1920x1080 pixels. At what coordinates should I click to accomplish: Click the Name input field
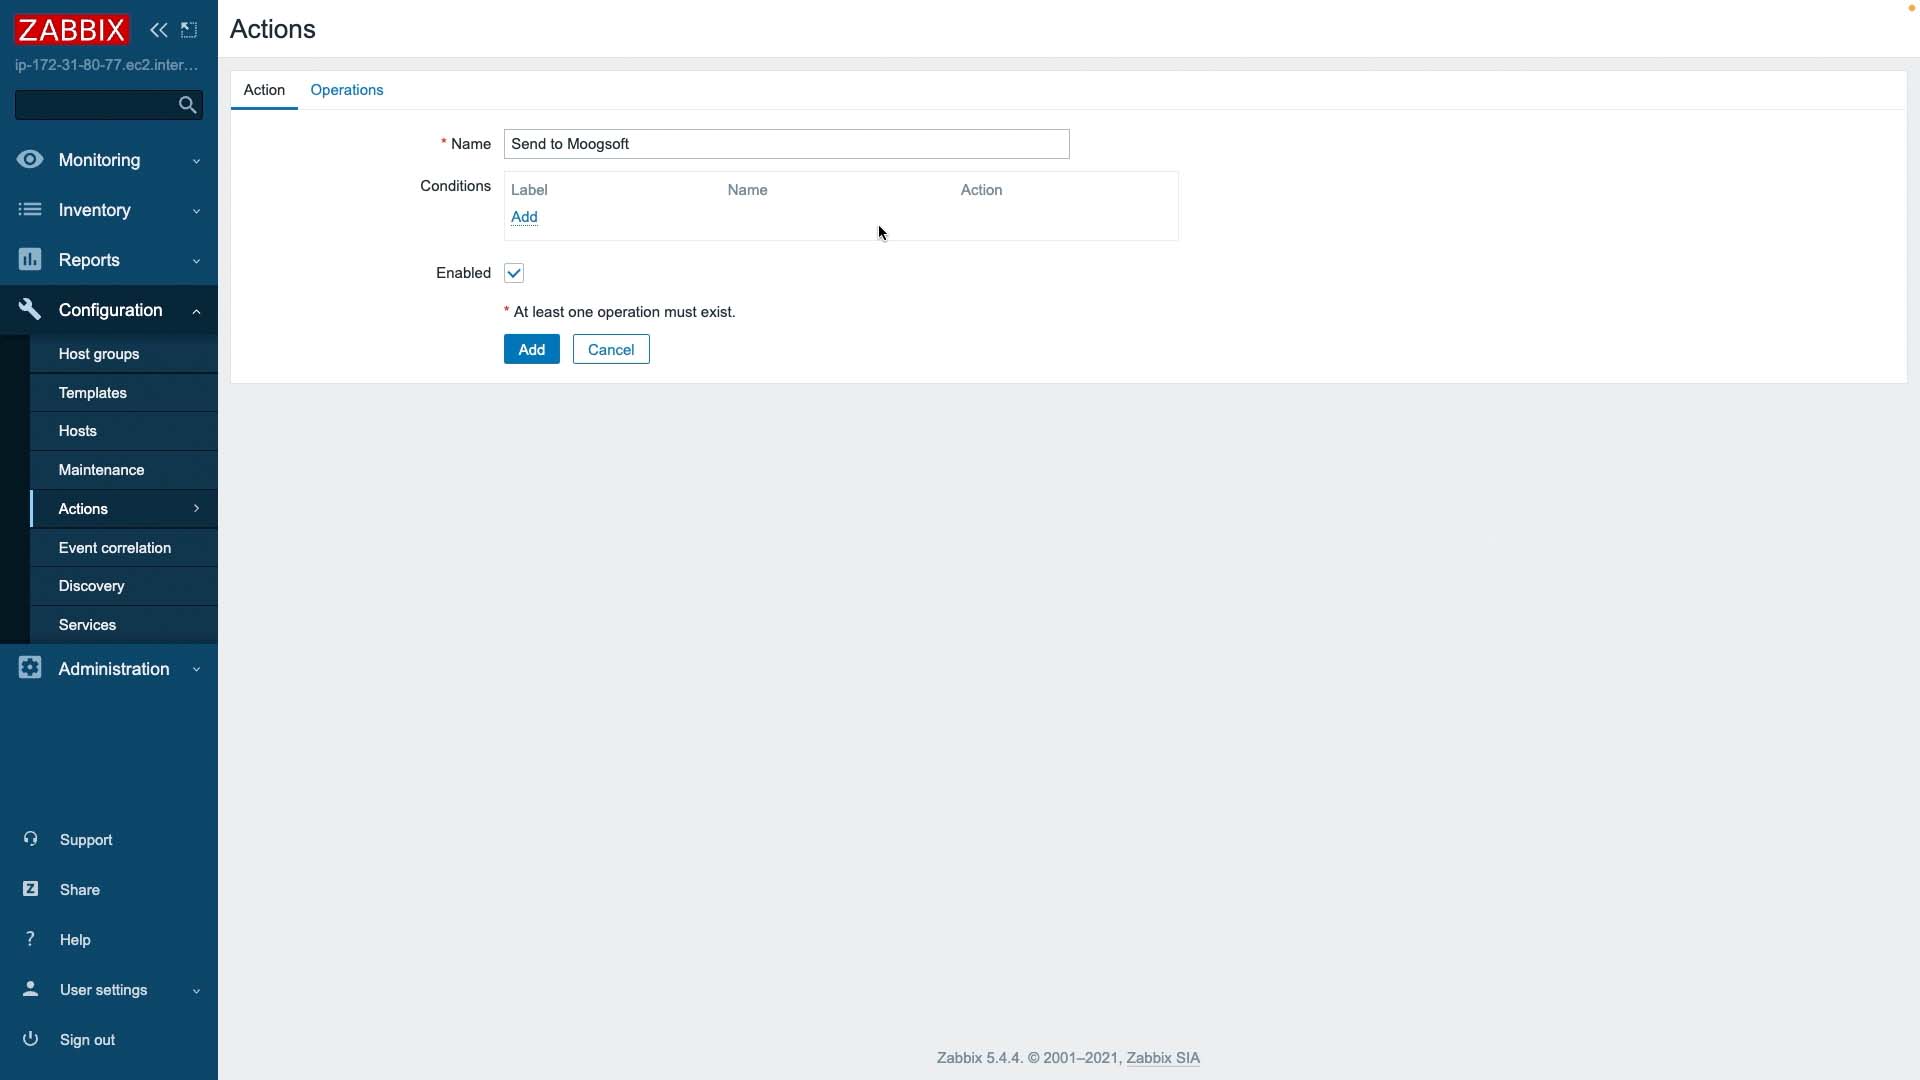tap(787, 144)
